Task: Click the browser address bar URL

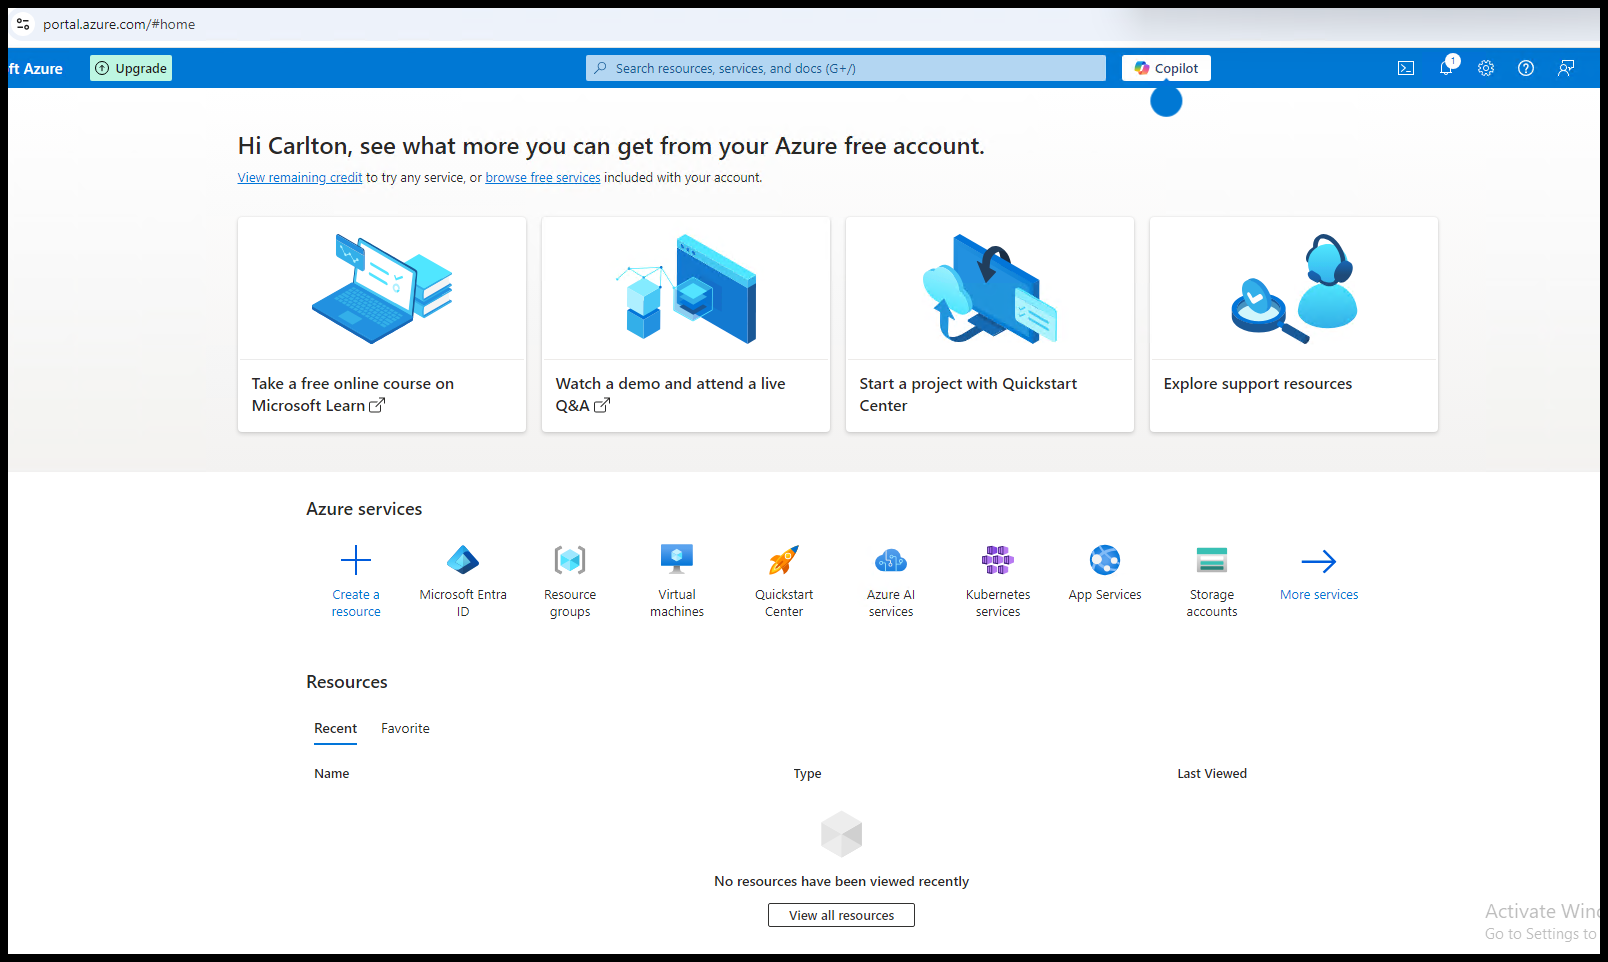Action: coord(119,24)
